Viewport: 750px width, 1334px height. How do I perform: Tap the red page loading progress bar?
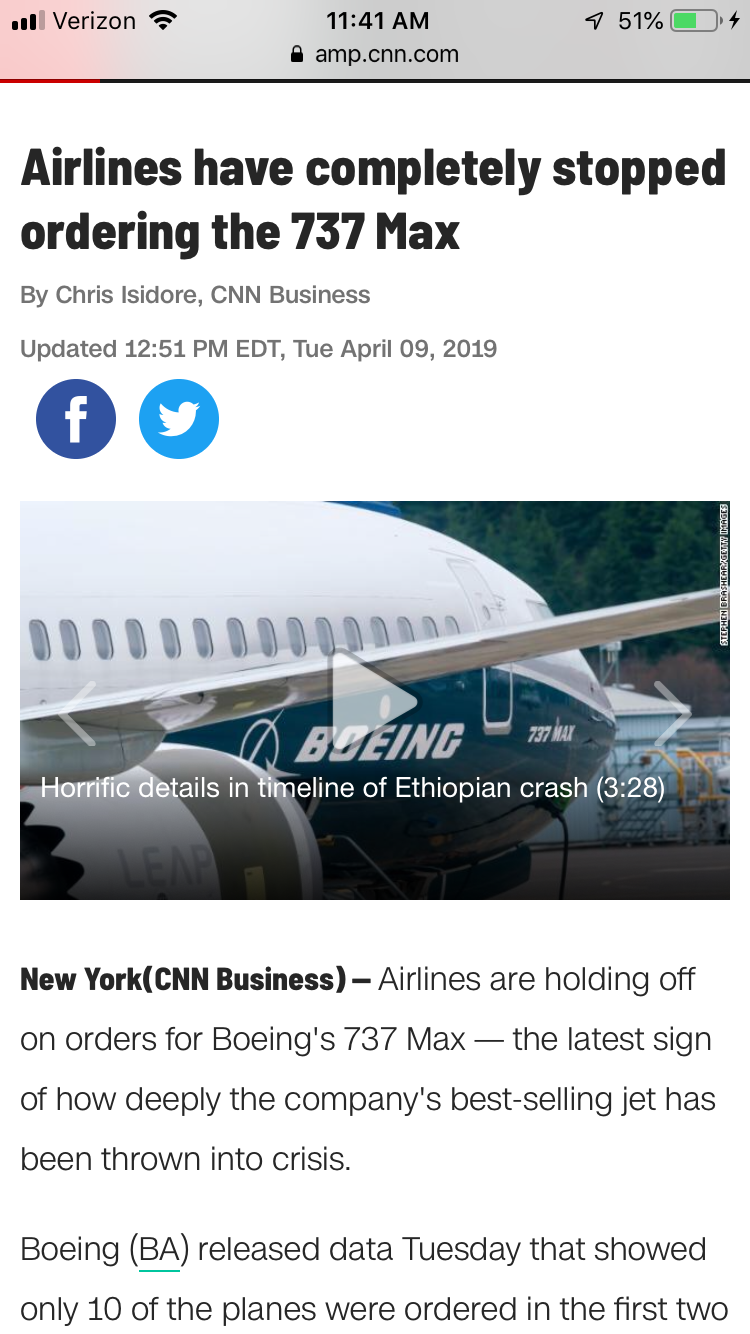click(x=50, y=80)
